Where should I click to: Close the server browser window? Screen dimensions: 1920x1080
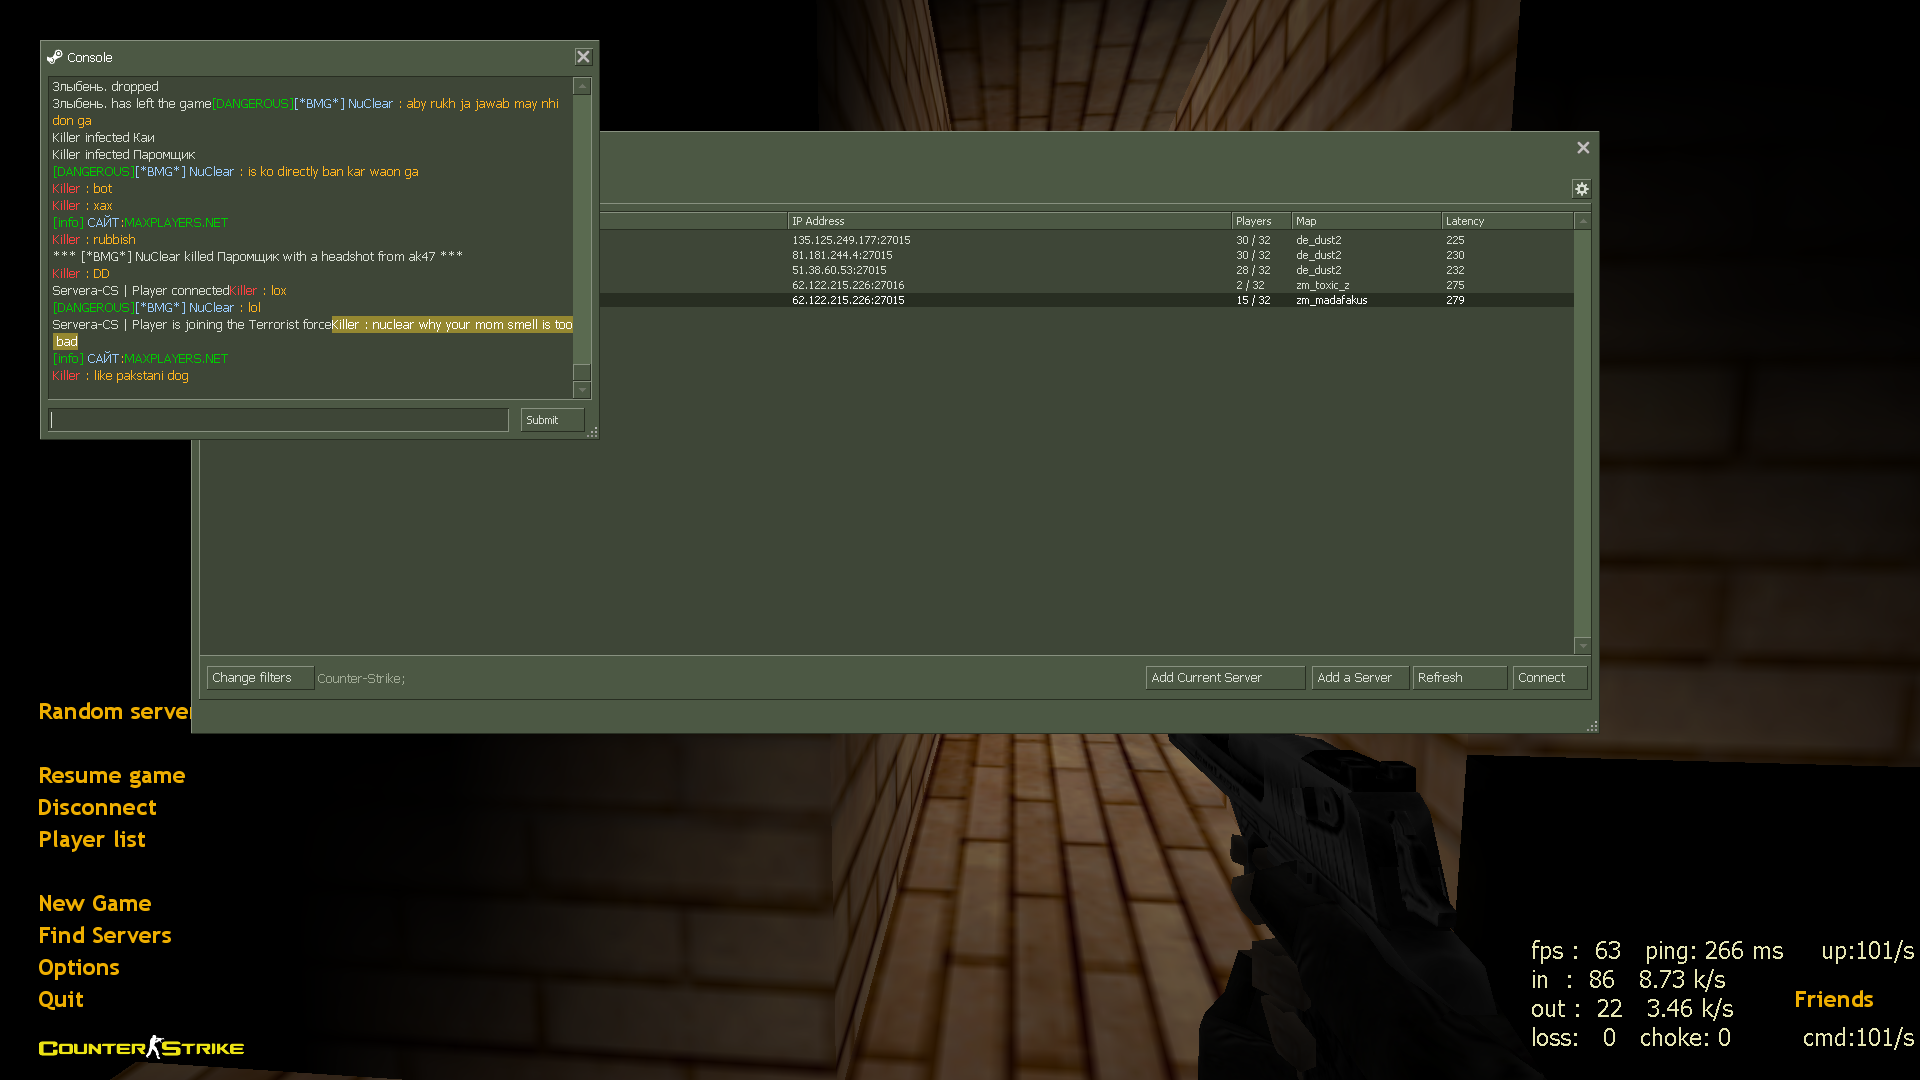click(x=1583, y=147)
